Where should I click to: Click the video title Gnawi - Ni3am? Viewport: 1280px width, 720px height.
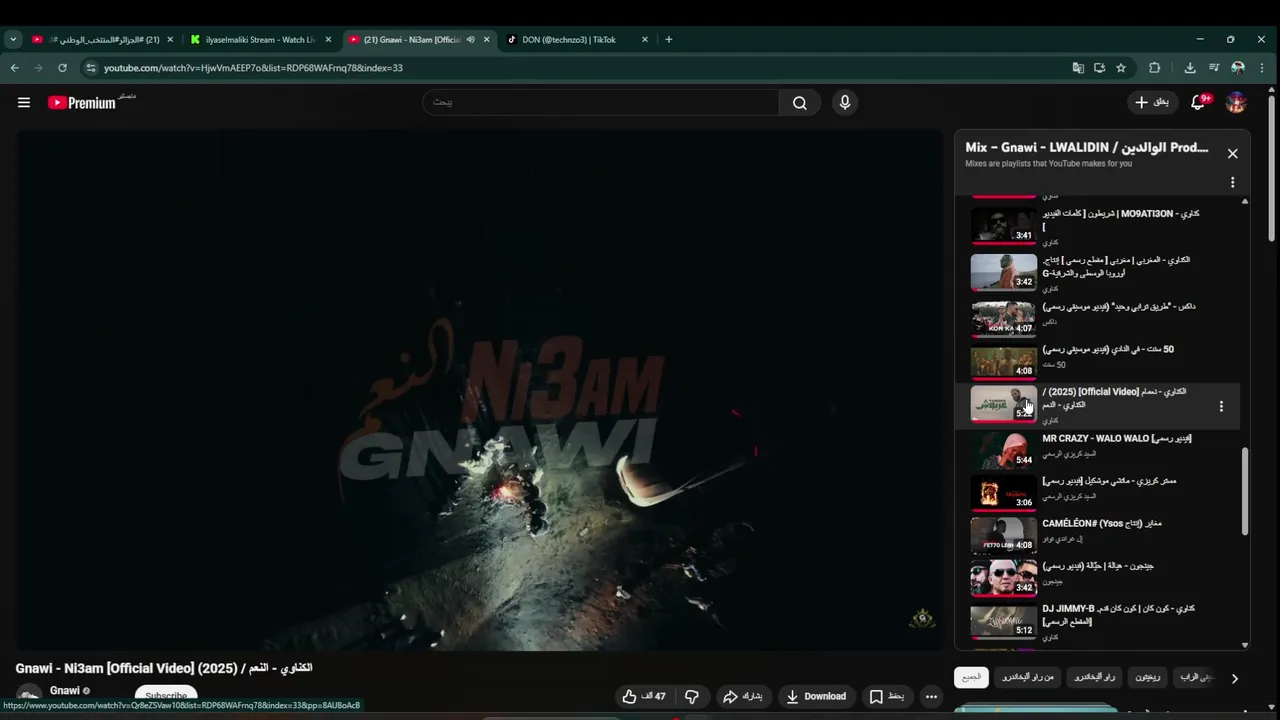(164, 667)
